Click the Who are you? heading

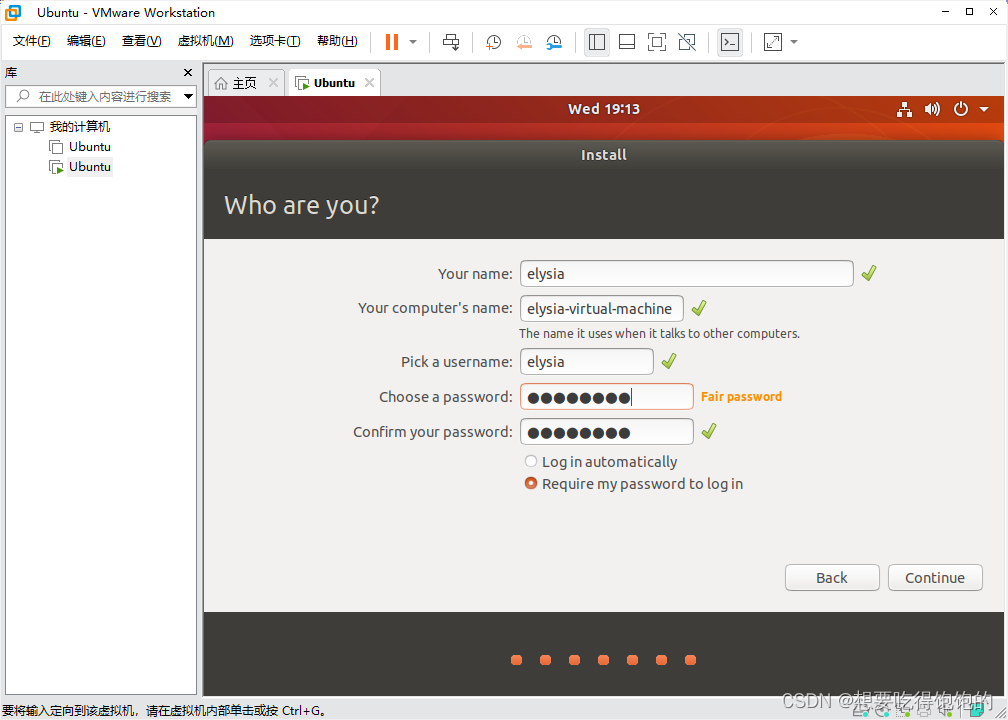[302, 206]
